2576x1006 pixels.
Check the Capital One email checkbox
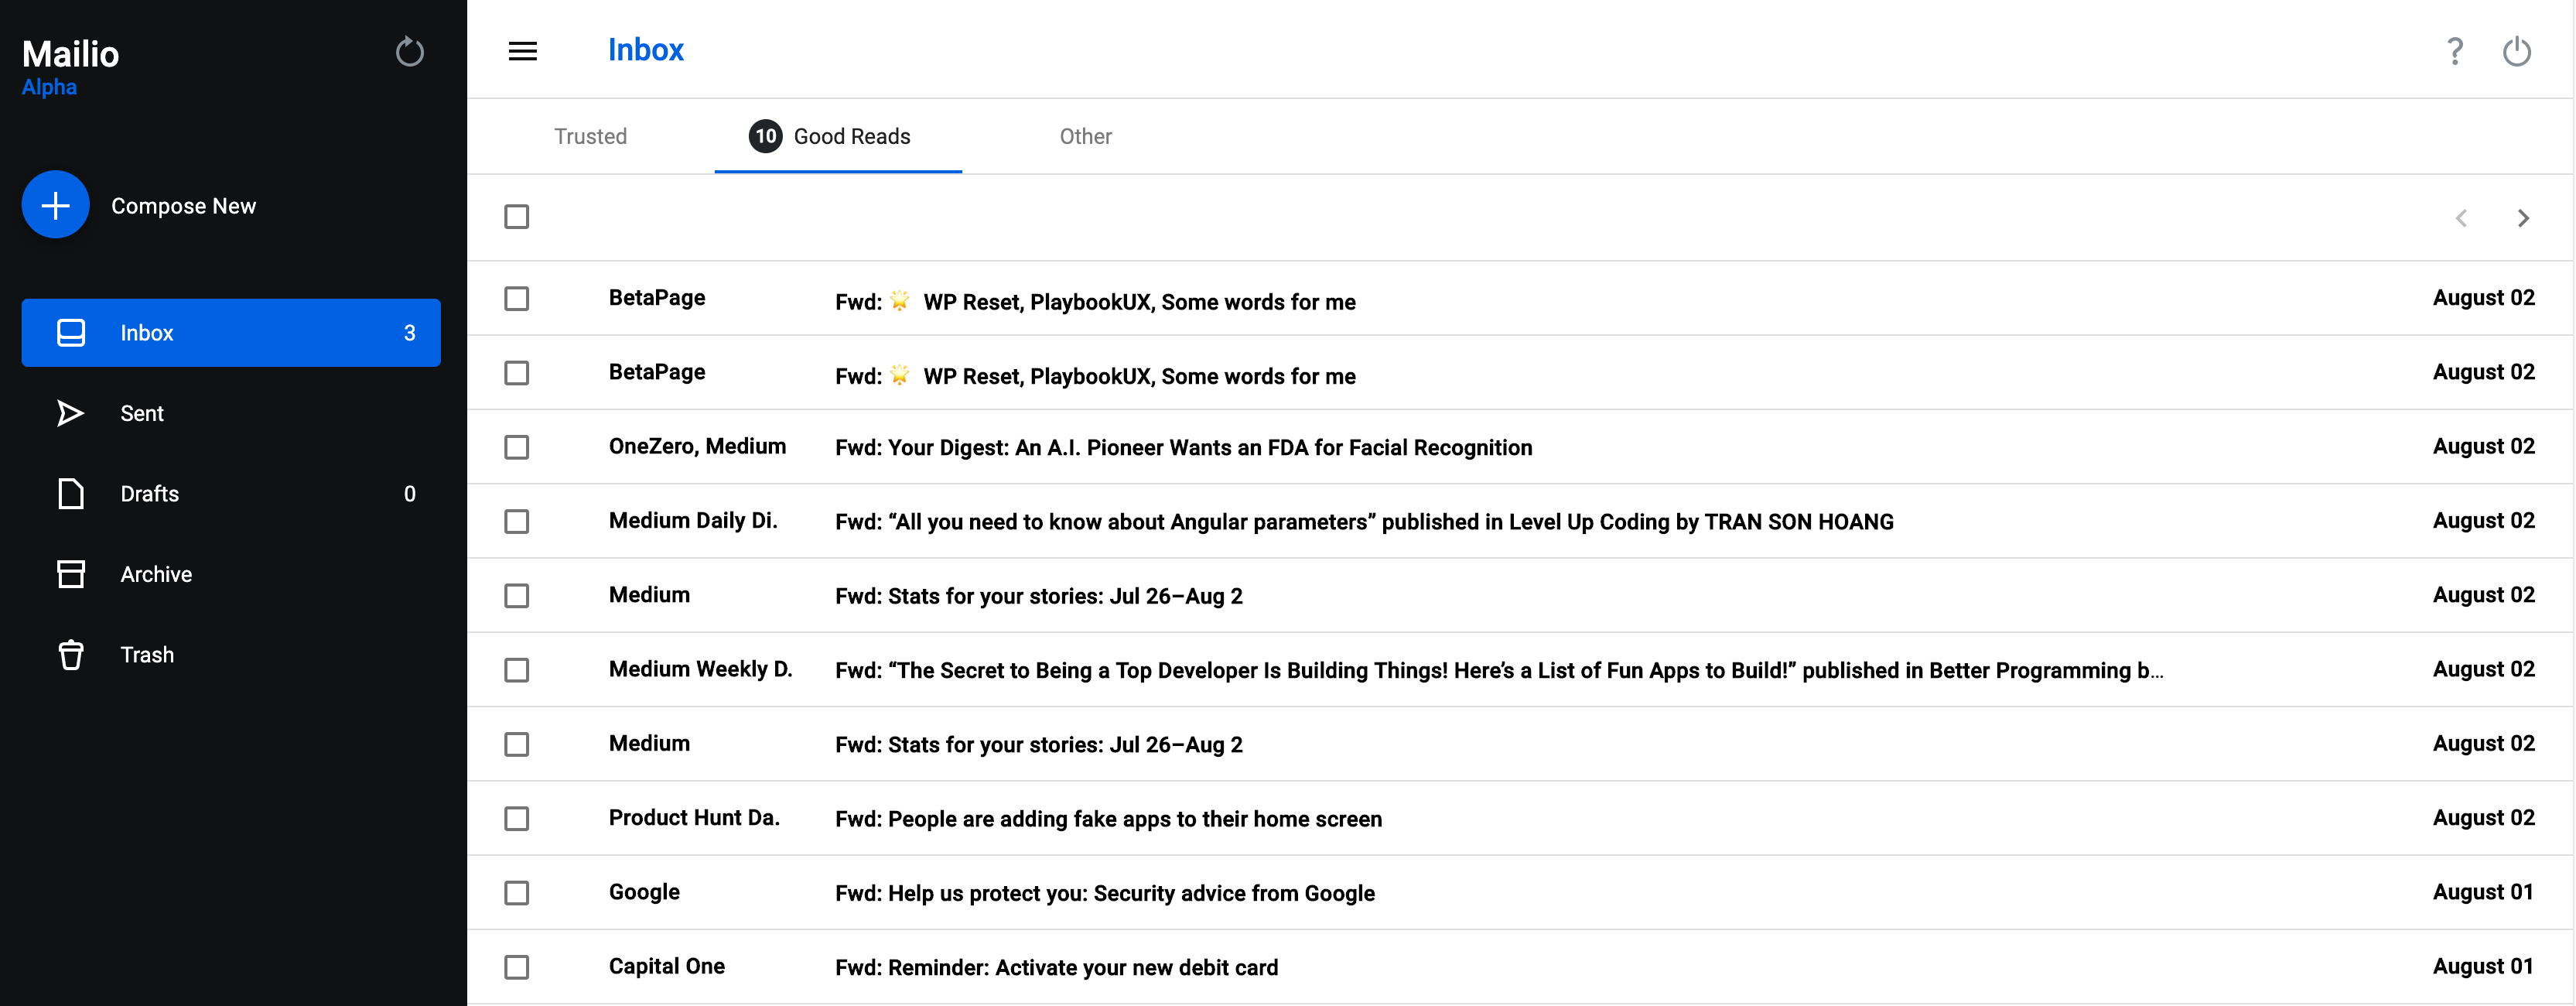(x=516, y=967)
